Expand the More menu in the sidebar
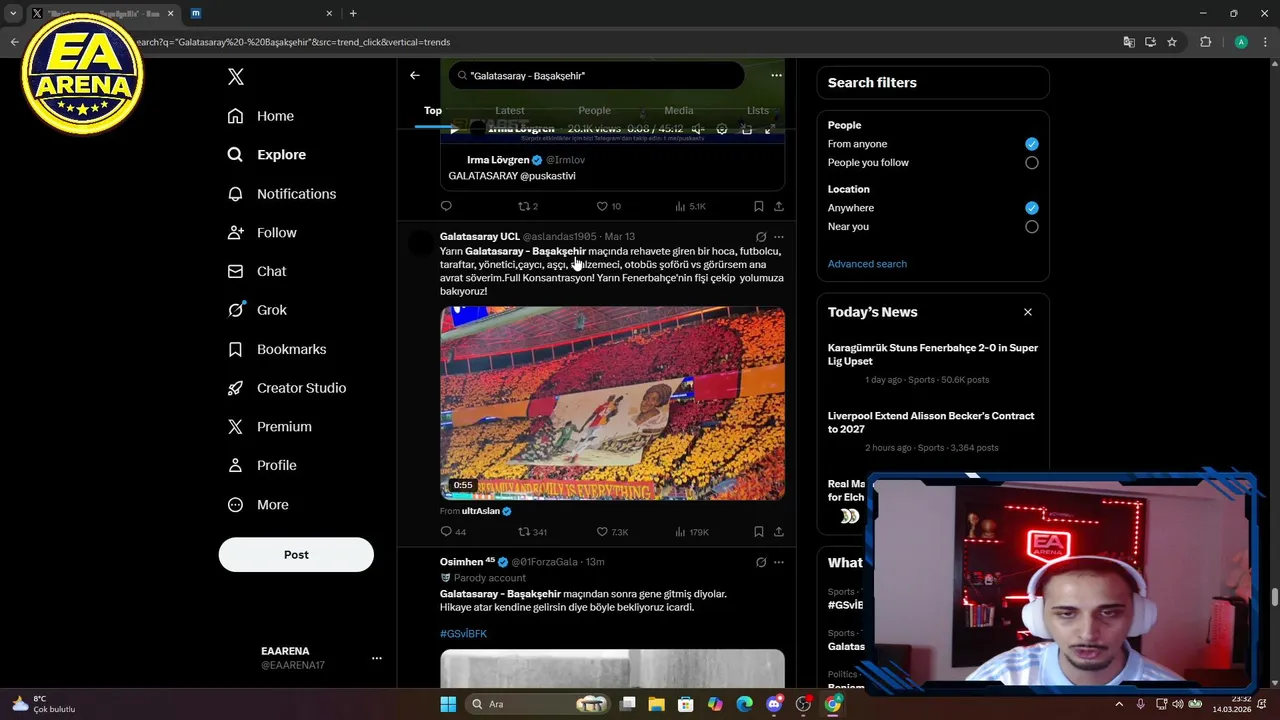This screenshot has height=720, width=1280. coord(257,505)
